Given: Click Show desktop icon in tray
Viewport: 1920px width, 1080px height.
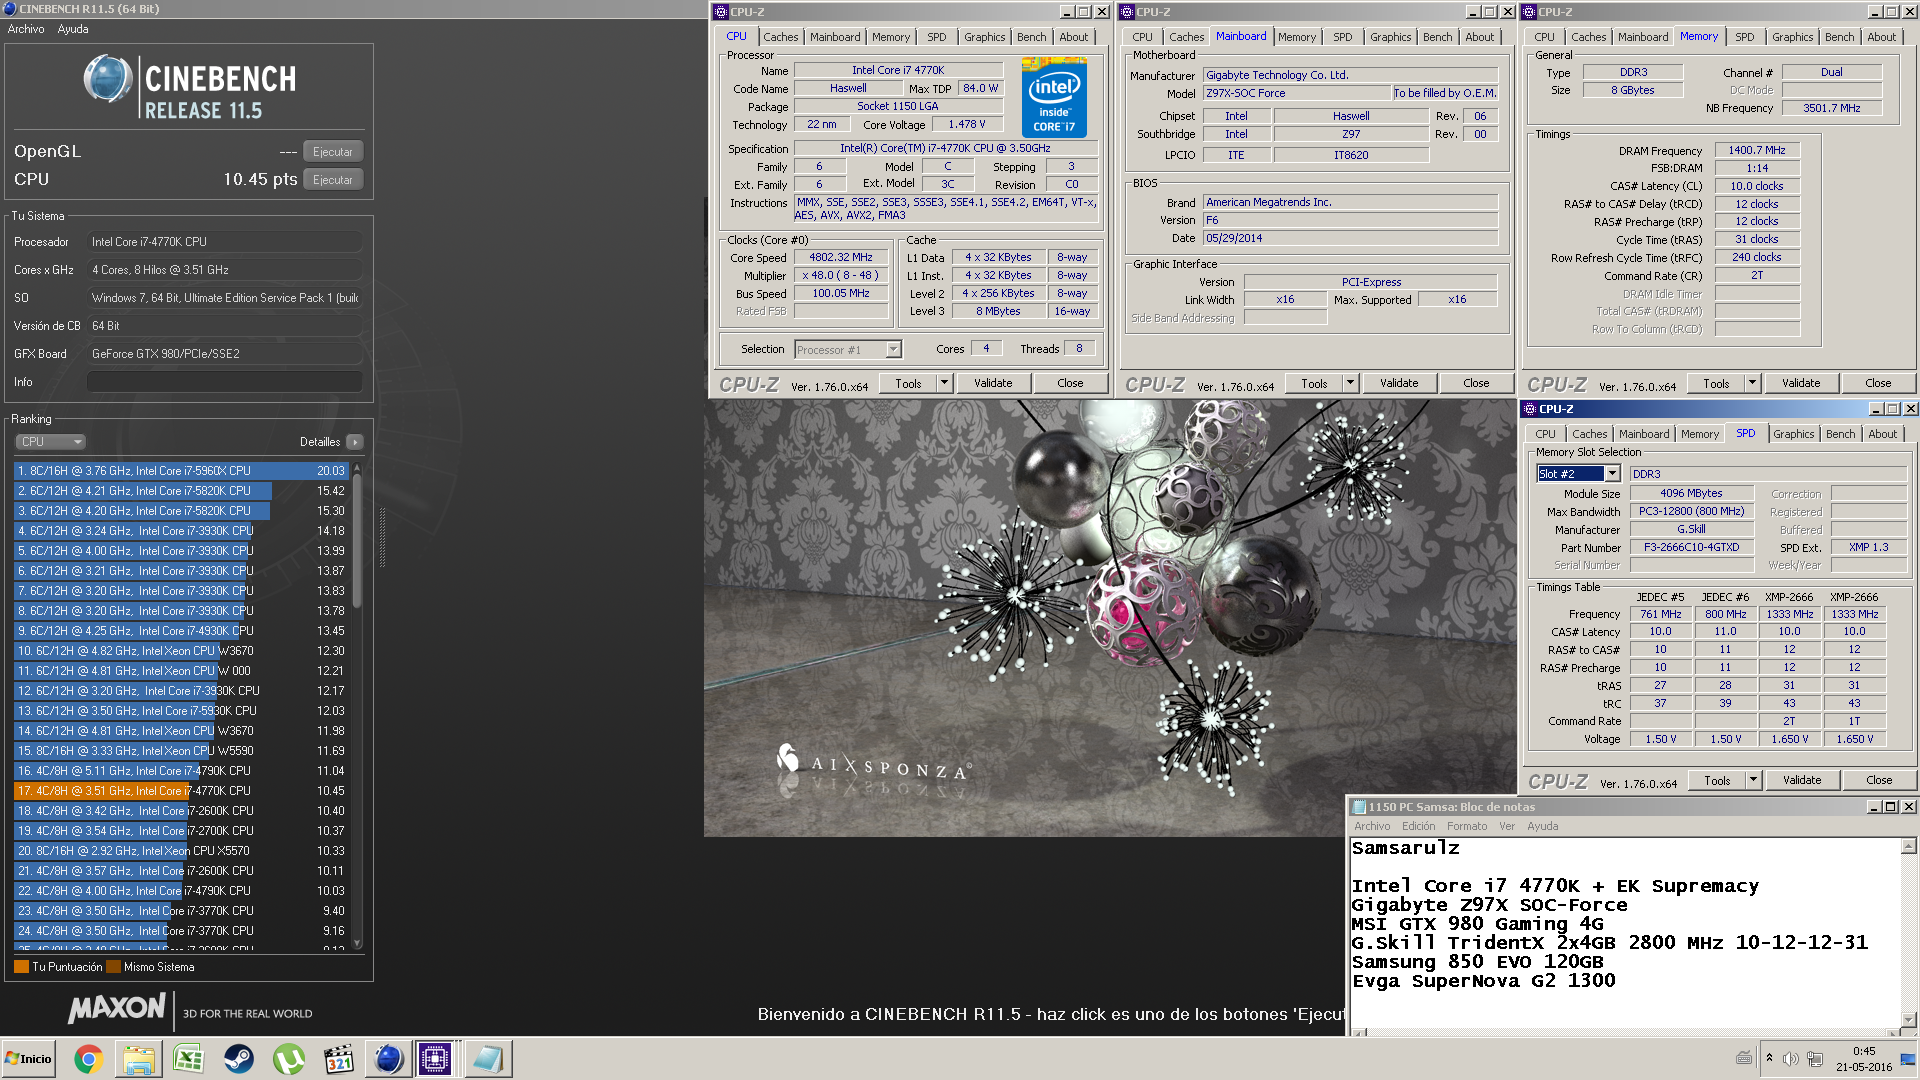Looking at the screenshot, I should (x=1908, y=1059).
